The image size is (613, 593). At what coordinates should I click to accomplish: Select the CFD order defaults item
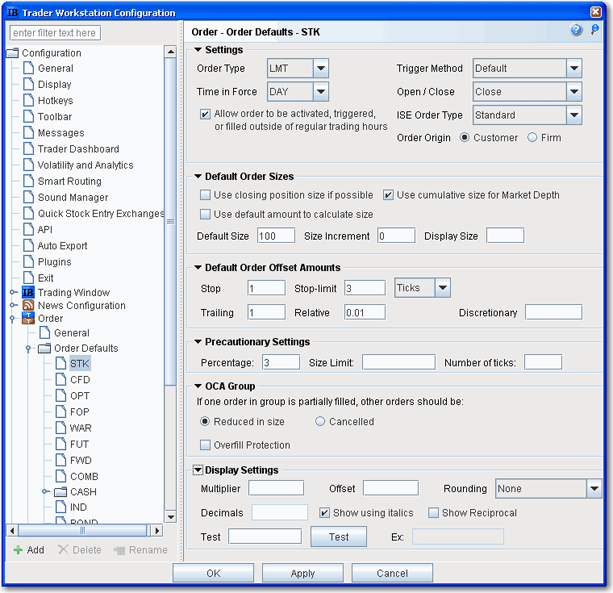tap(80, 380)
